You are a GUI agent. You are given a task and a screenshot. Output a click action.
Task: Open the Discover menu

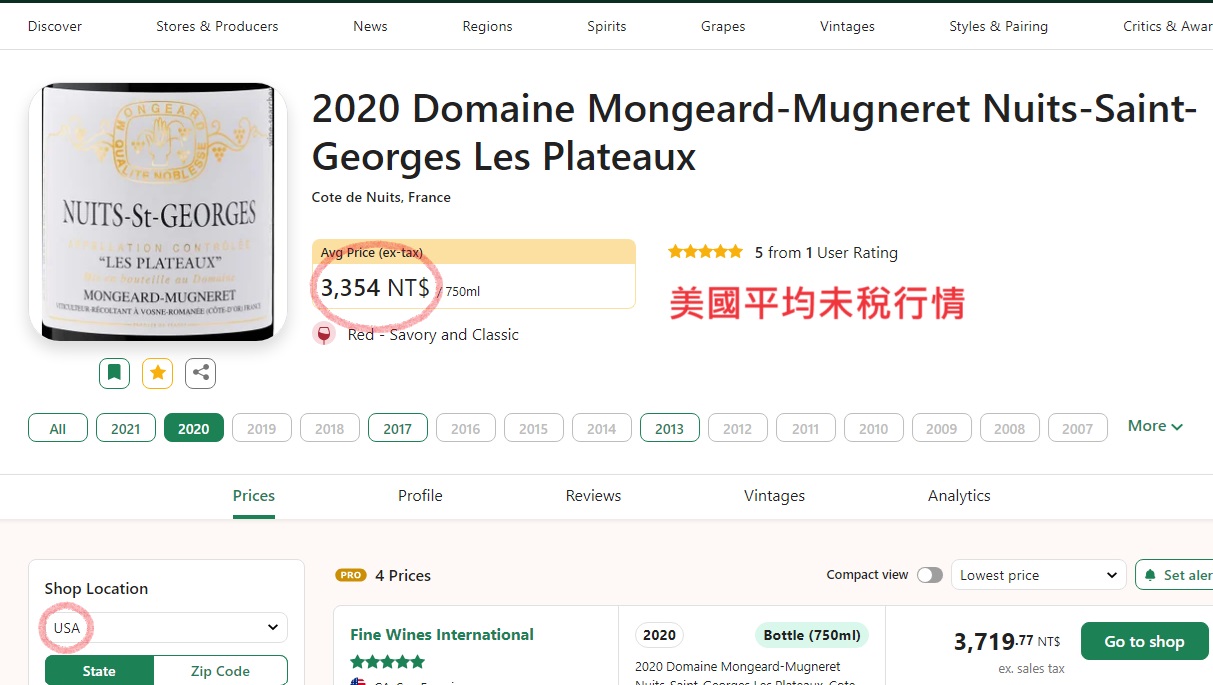click(55, 26)
